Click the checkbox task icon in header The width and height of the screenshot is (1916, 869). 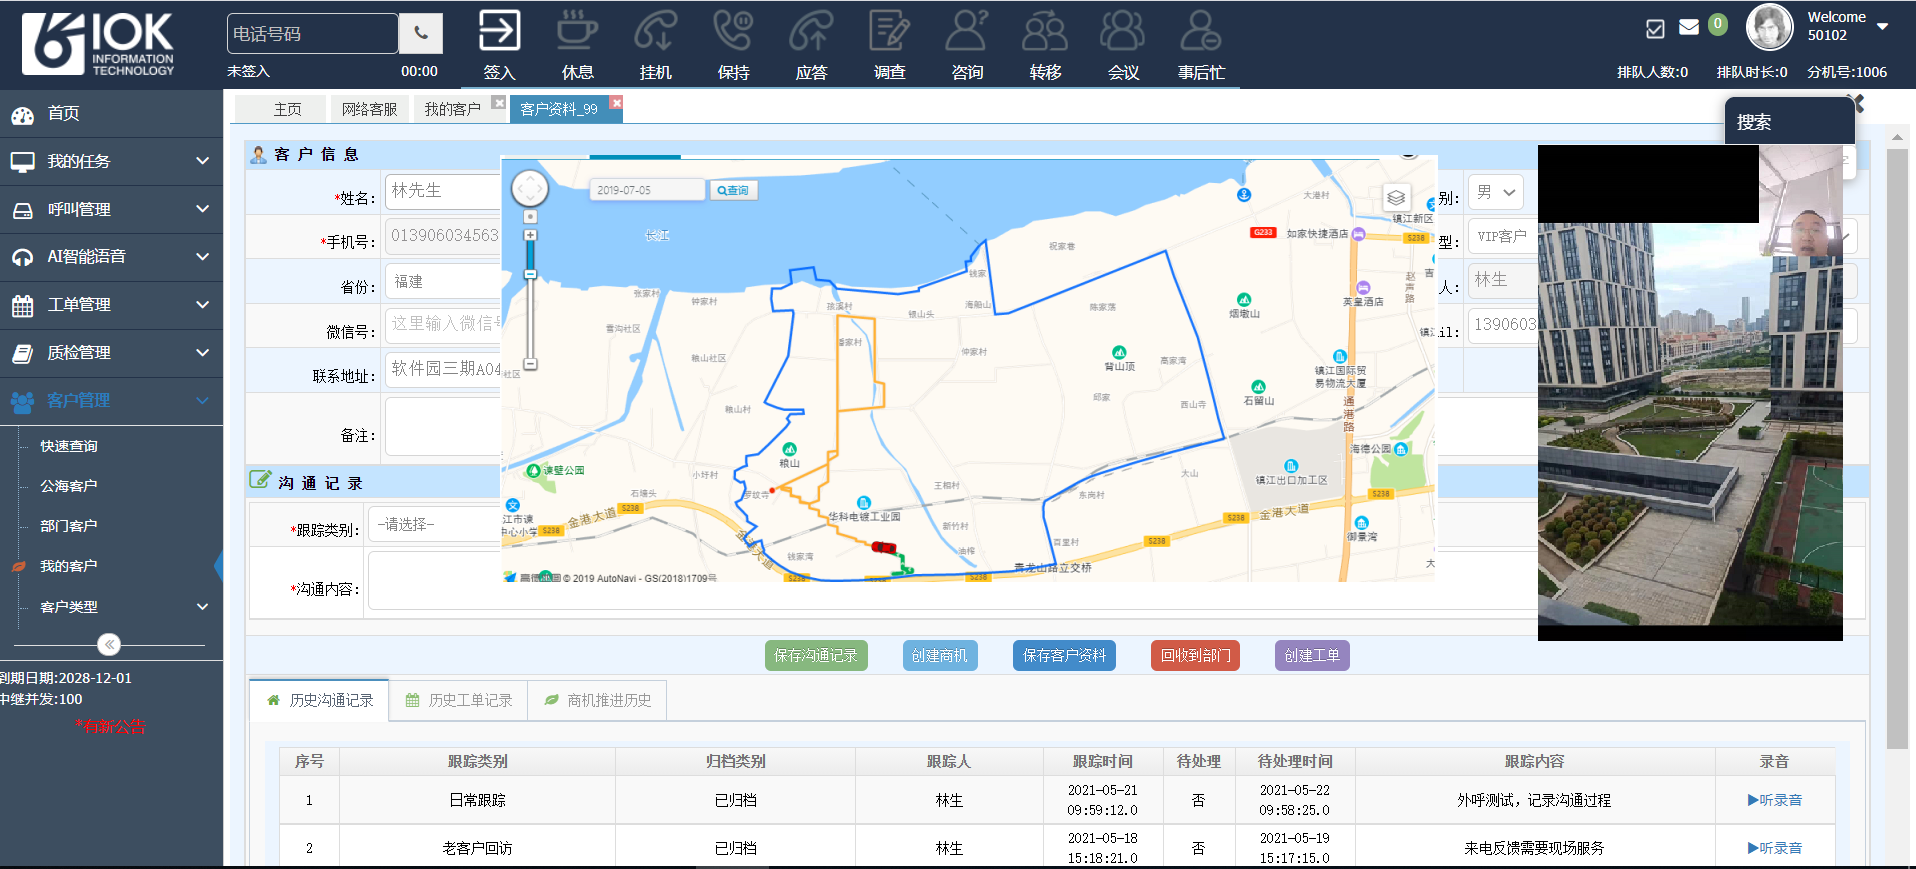[x=1655, y=28]
